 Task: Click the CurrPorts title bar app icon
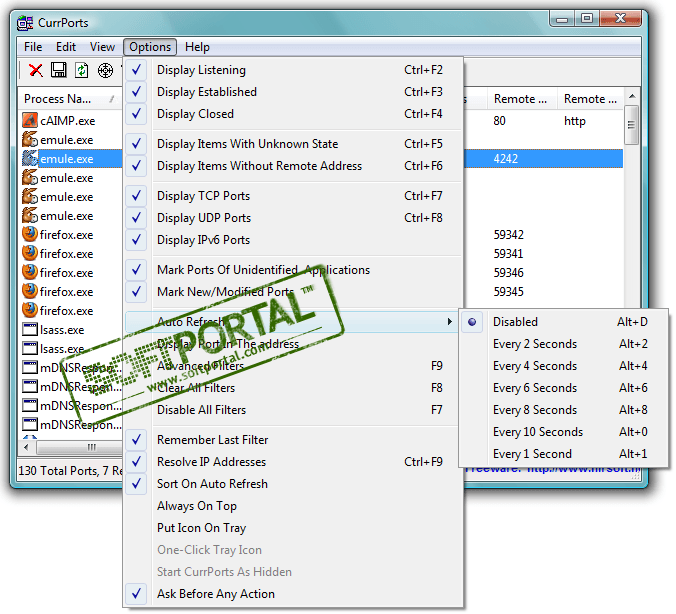(25, 23)
